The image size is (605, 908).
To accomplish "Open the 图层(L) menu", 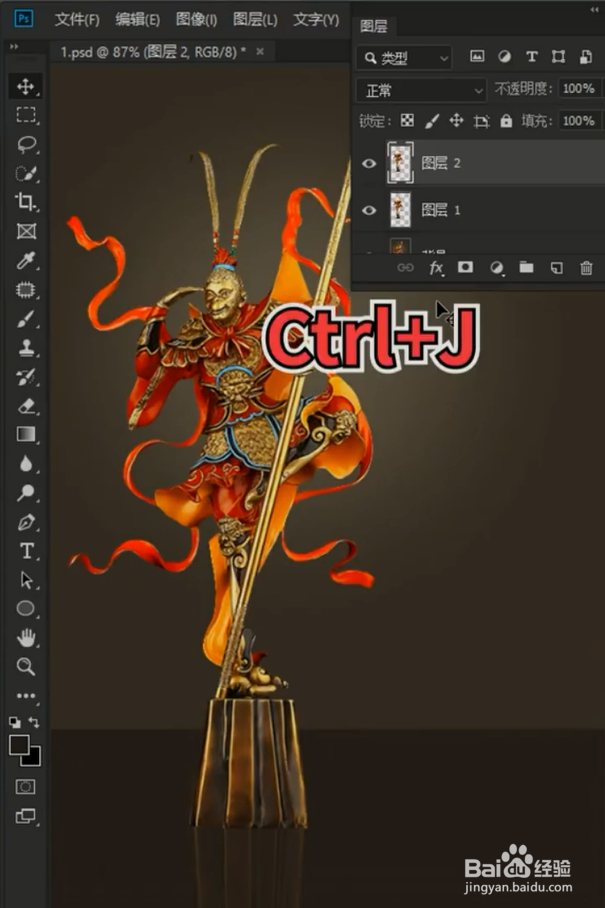I will [255, 20].
